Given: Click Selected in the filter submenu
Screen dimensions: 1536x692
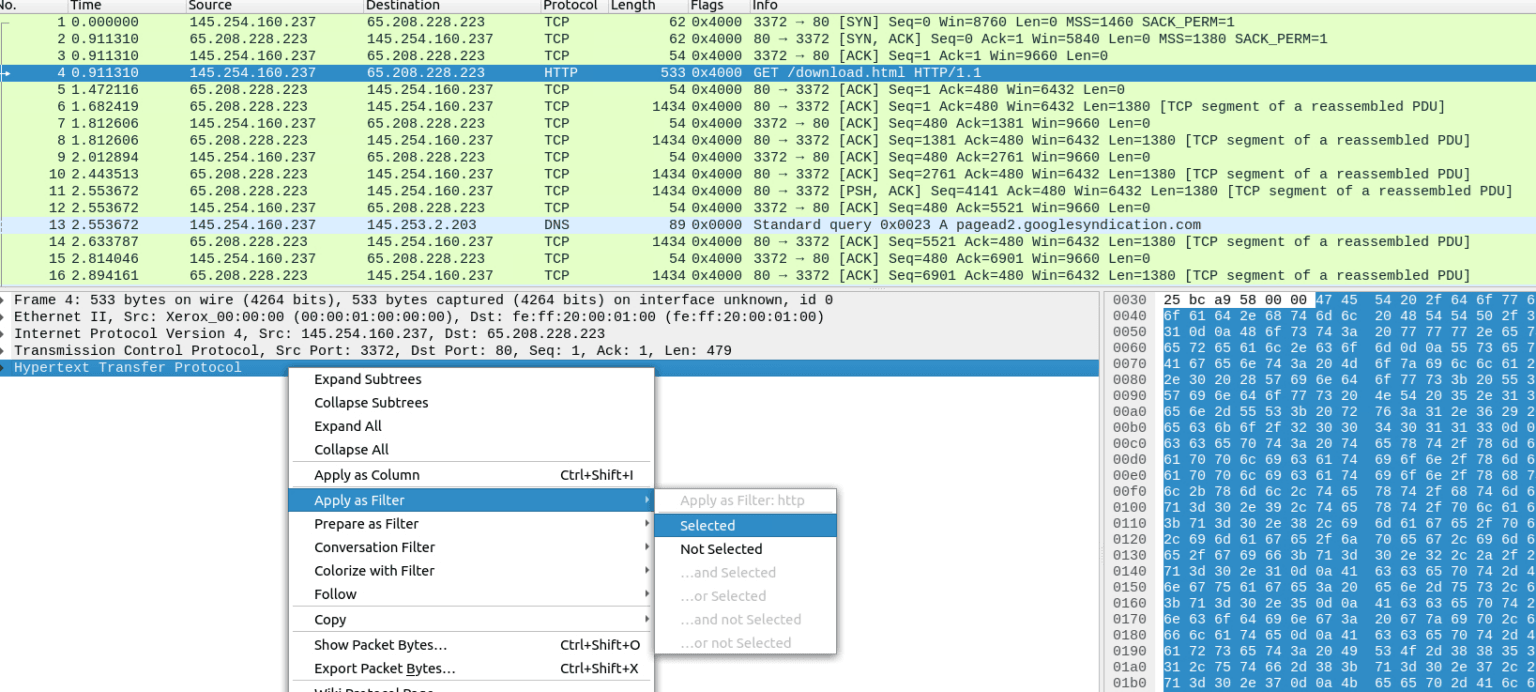Looking at the screenshot, I should click(745, 526).
